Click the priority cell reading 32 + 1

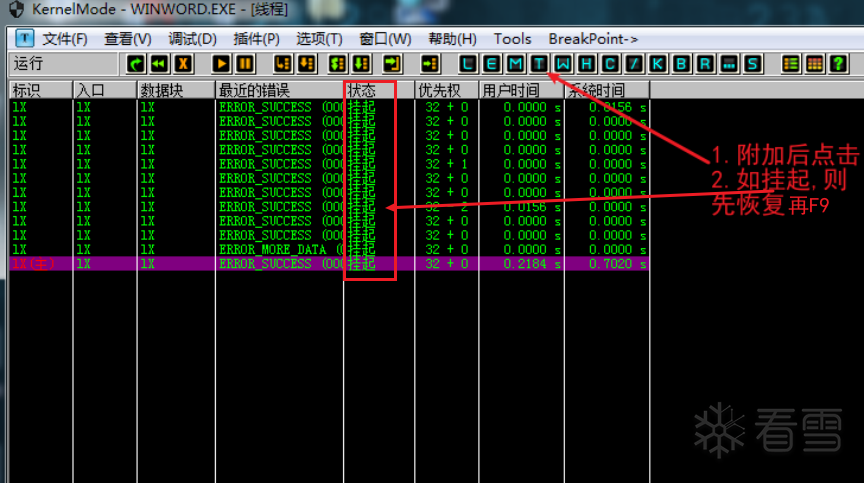point(446,164)
